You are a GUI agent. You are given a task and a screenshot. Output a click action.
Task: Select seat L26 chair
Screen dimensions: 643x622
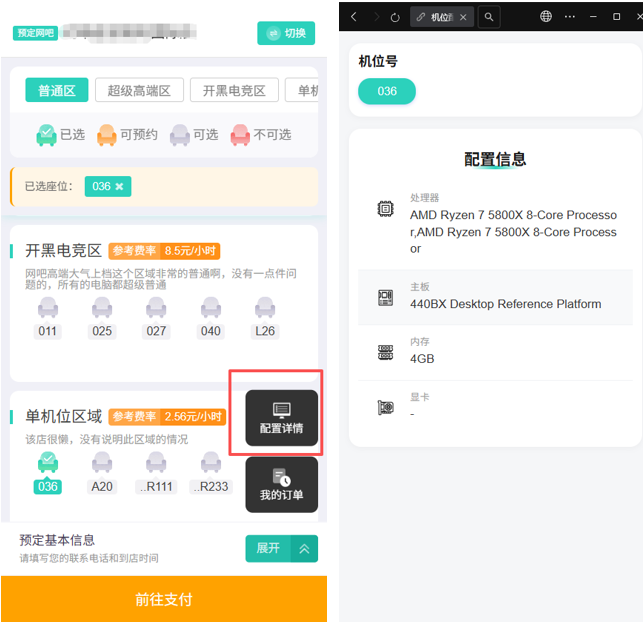tap(265, 308)
